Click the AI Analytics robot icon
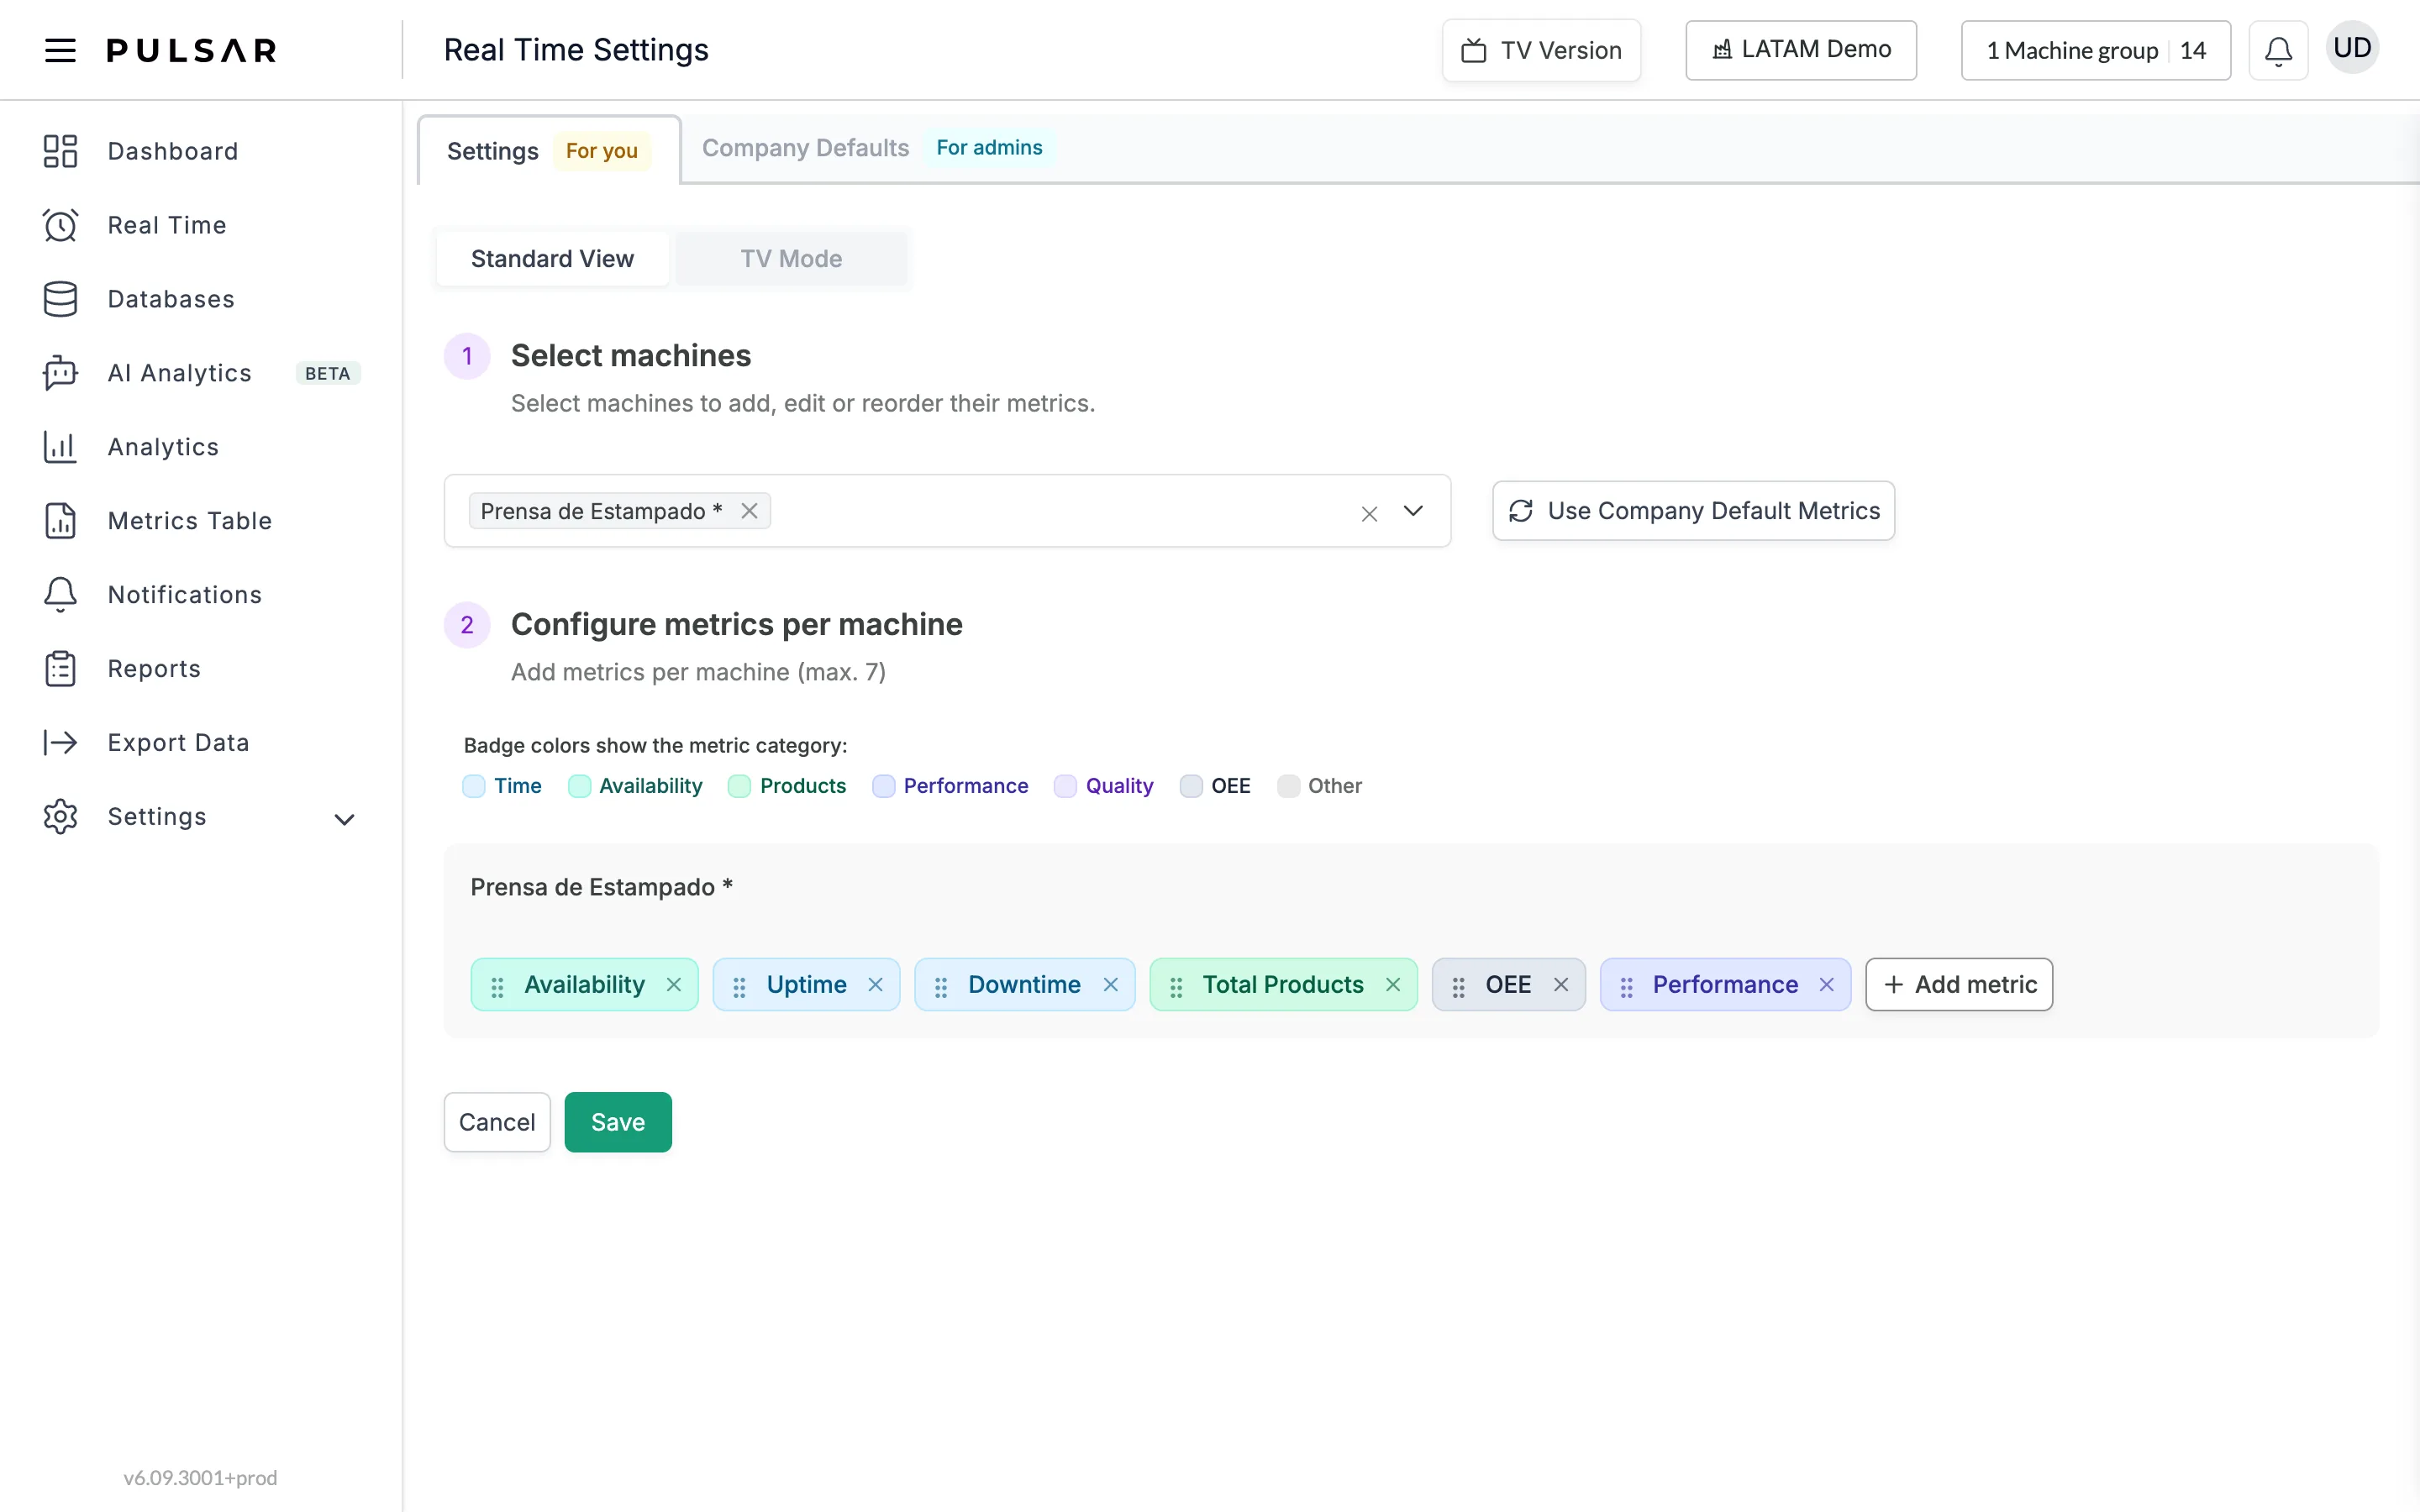The height and width of the screenshot is (1512, 2420). (60, 373)
